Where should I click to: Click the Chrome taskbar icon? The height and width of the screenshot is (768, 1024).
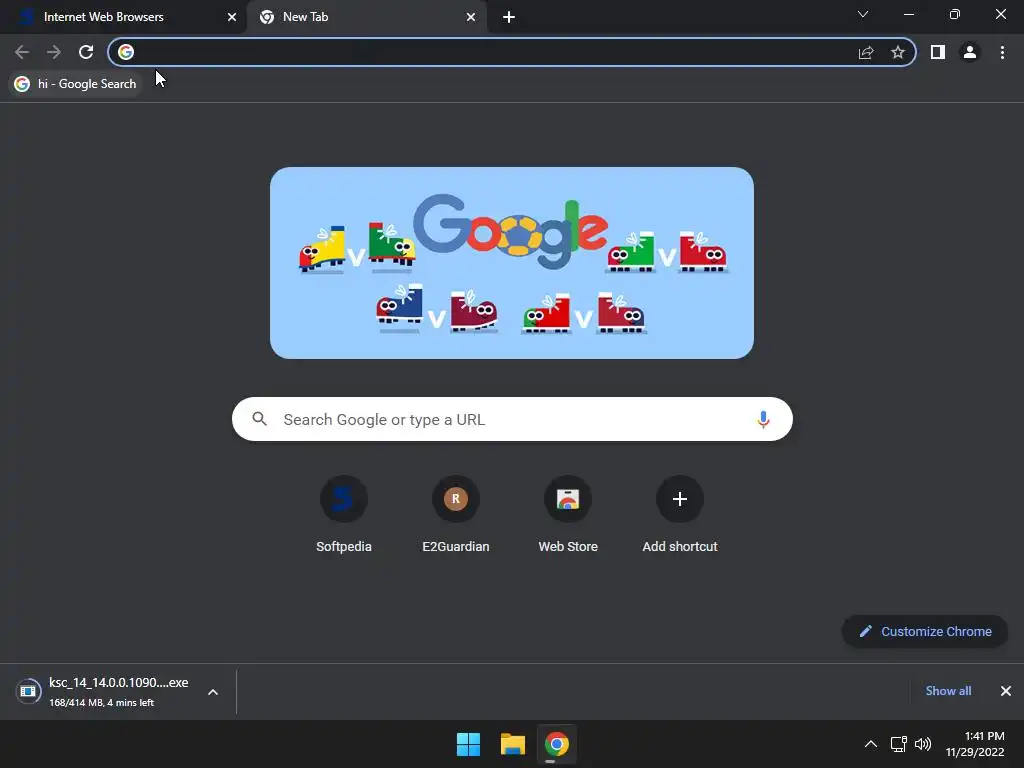pyautogui.click(x=557, y=744)
